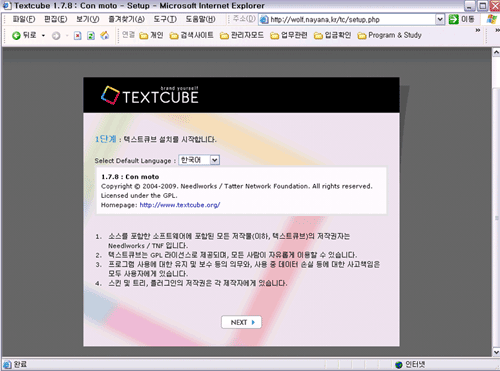The image size is (500, 371).
Task: Go to the Home page icon
Action: (x=105, y=35)
